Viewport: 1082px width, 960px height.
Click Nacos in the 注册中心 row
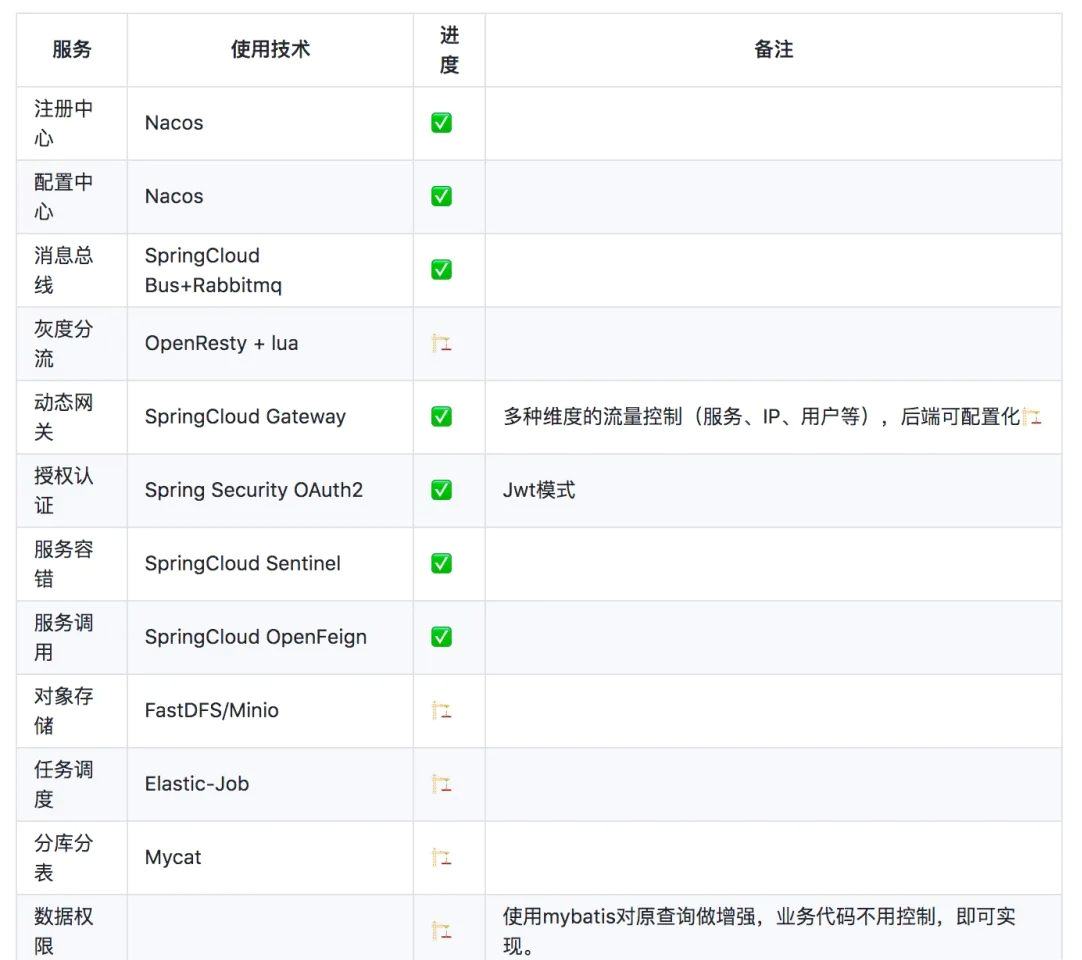click(x=174, y=123)
